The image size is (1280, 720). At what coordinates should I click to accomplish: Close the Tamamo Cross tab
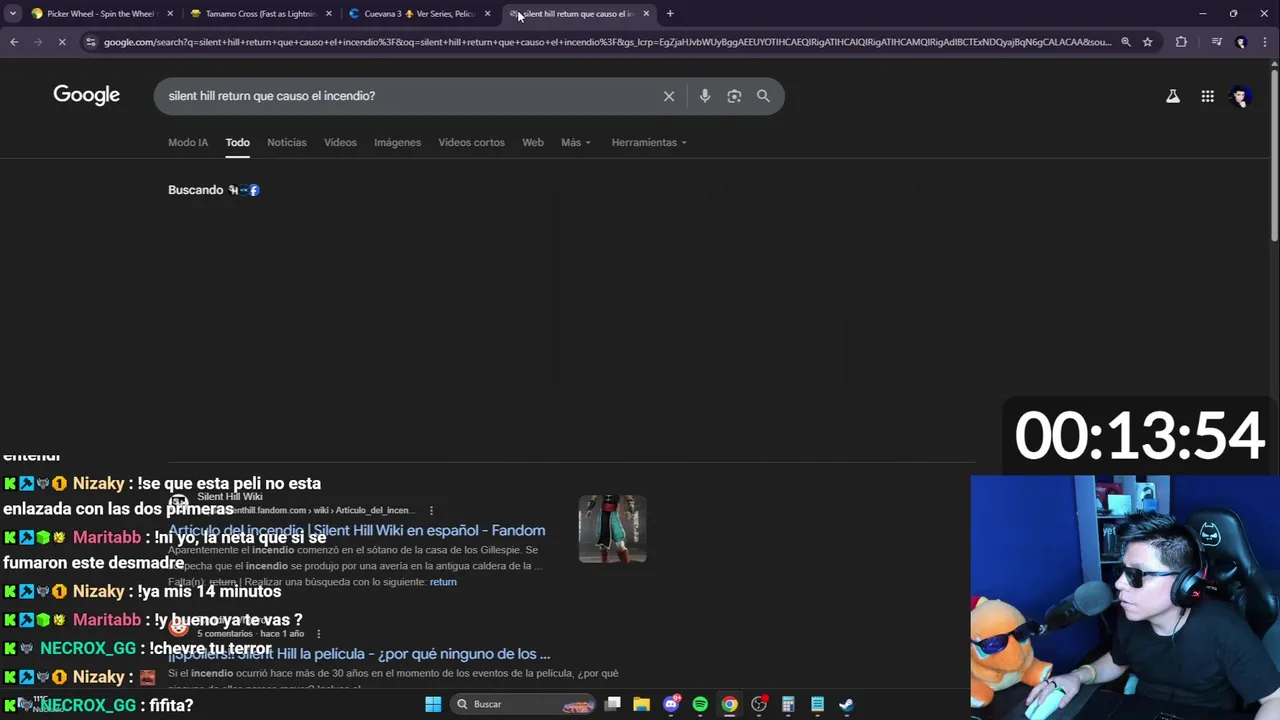[329, 14]
